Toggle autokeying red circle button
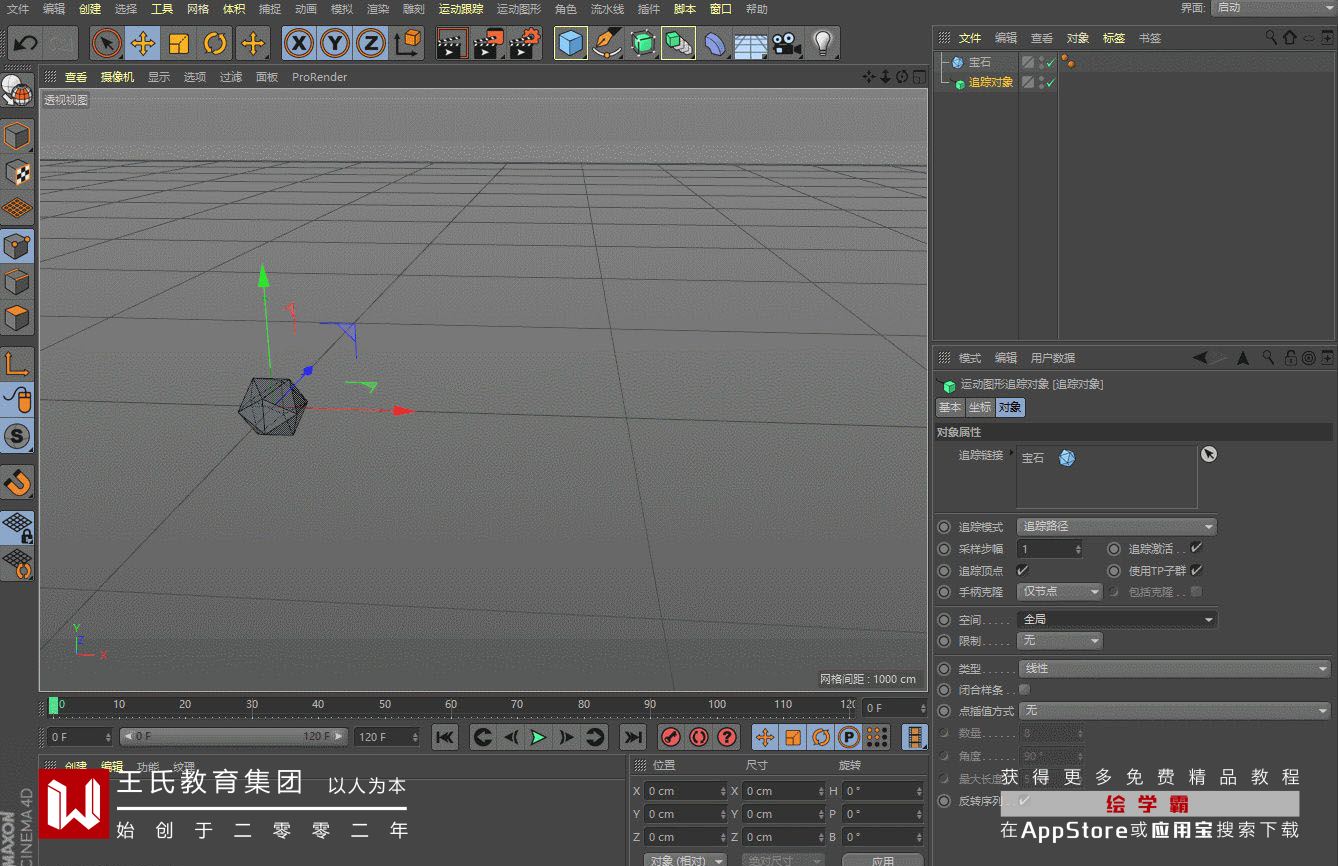The image size is (1338, 866). 699,738
